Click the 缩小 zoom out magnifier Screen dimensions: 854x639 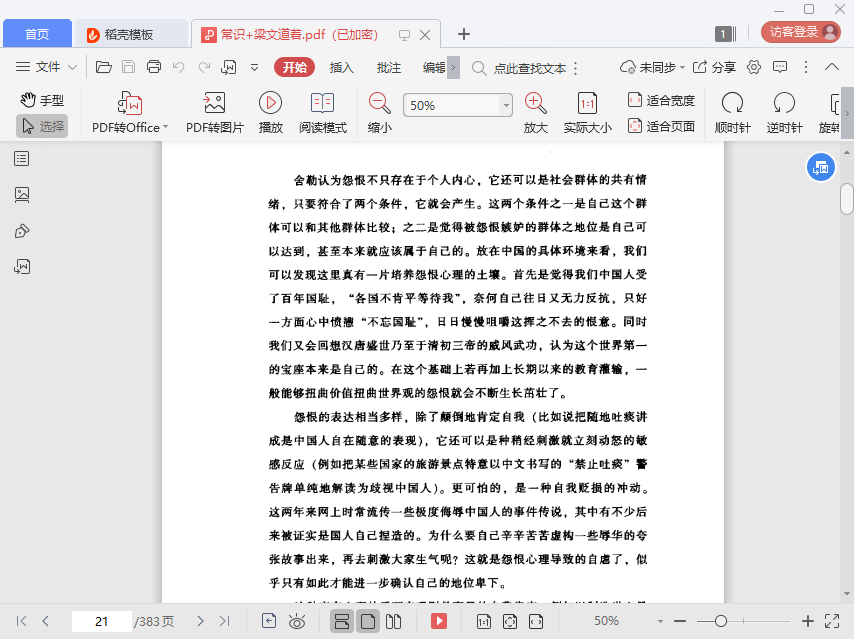[x=379, y=103]
